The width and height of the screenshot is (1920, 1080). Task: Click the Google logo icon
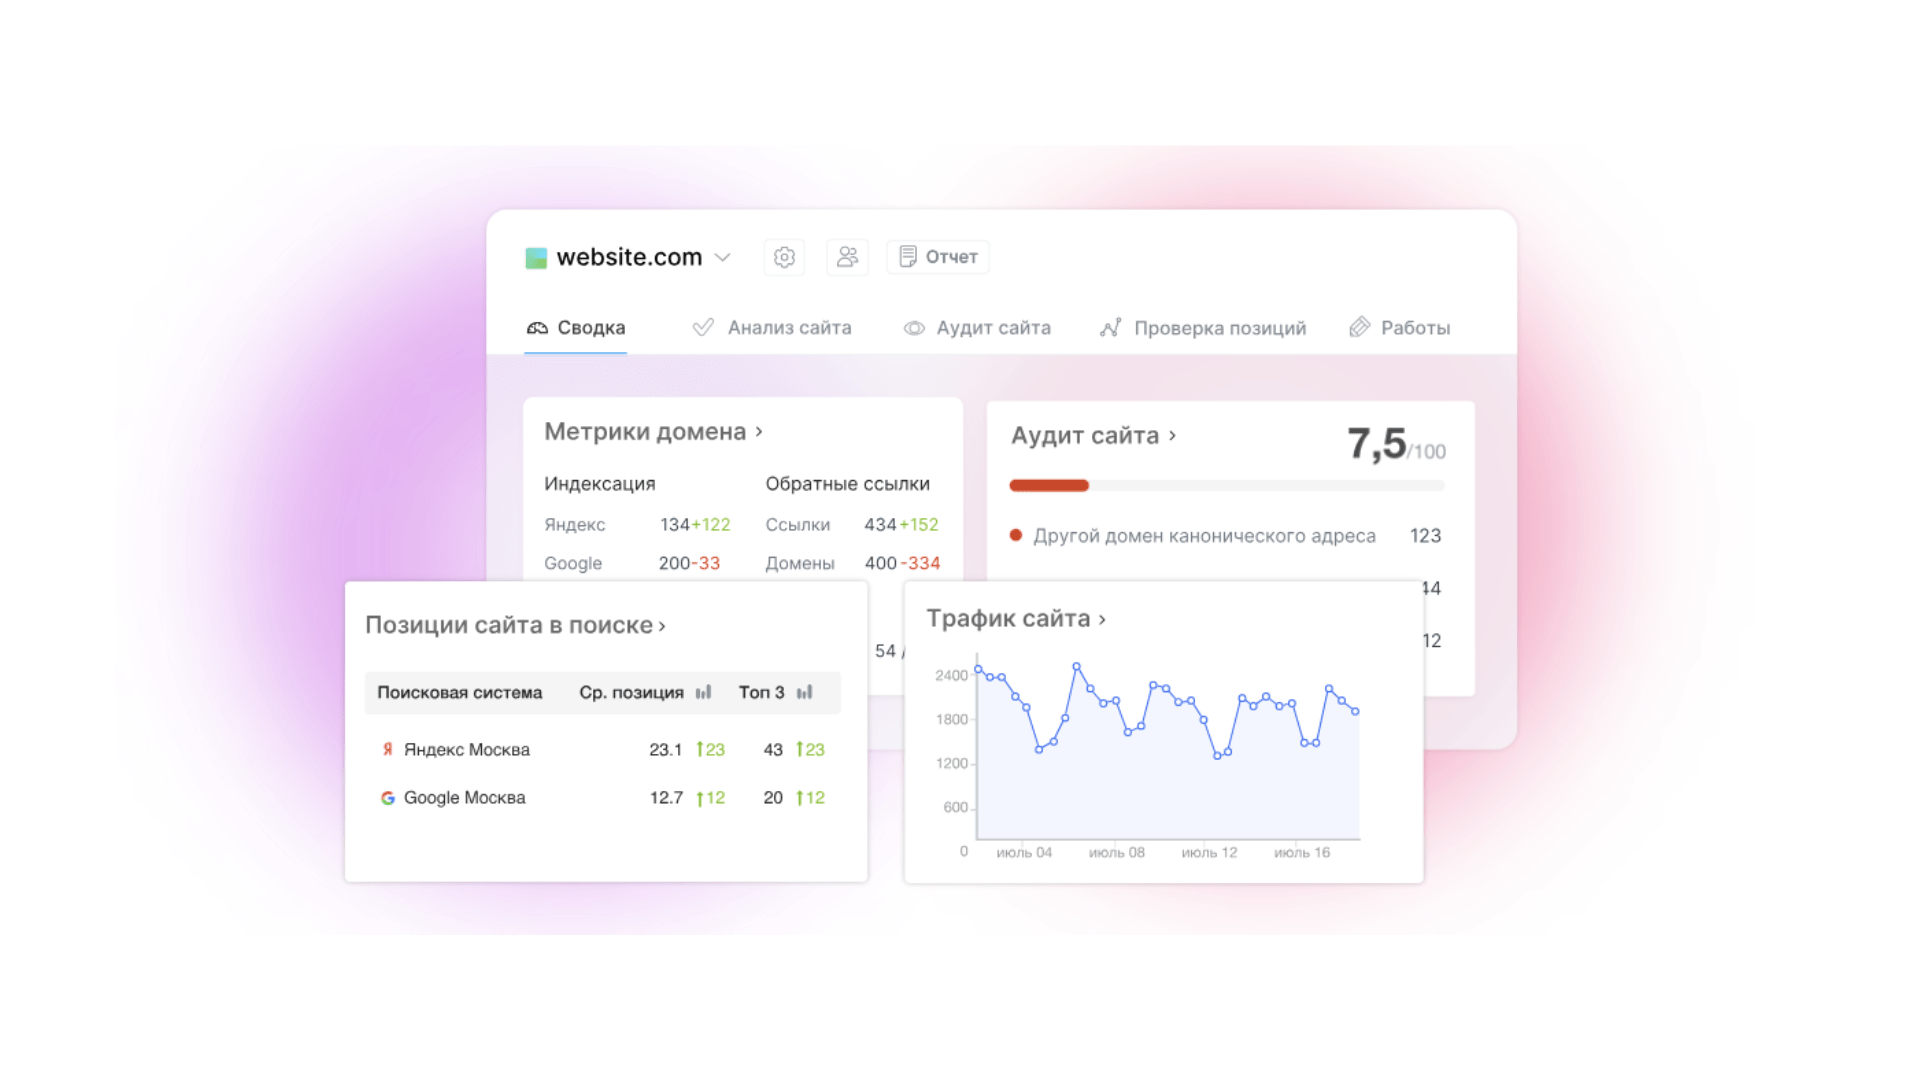(387, 798)
